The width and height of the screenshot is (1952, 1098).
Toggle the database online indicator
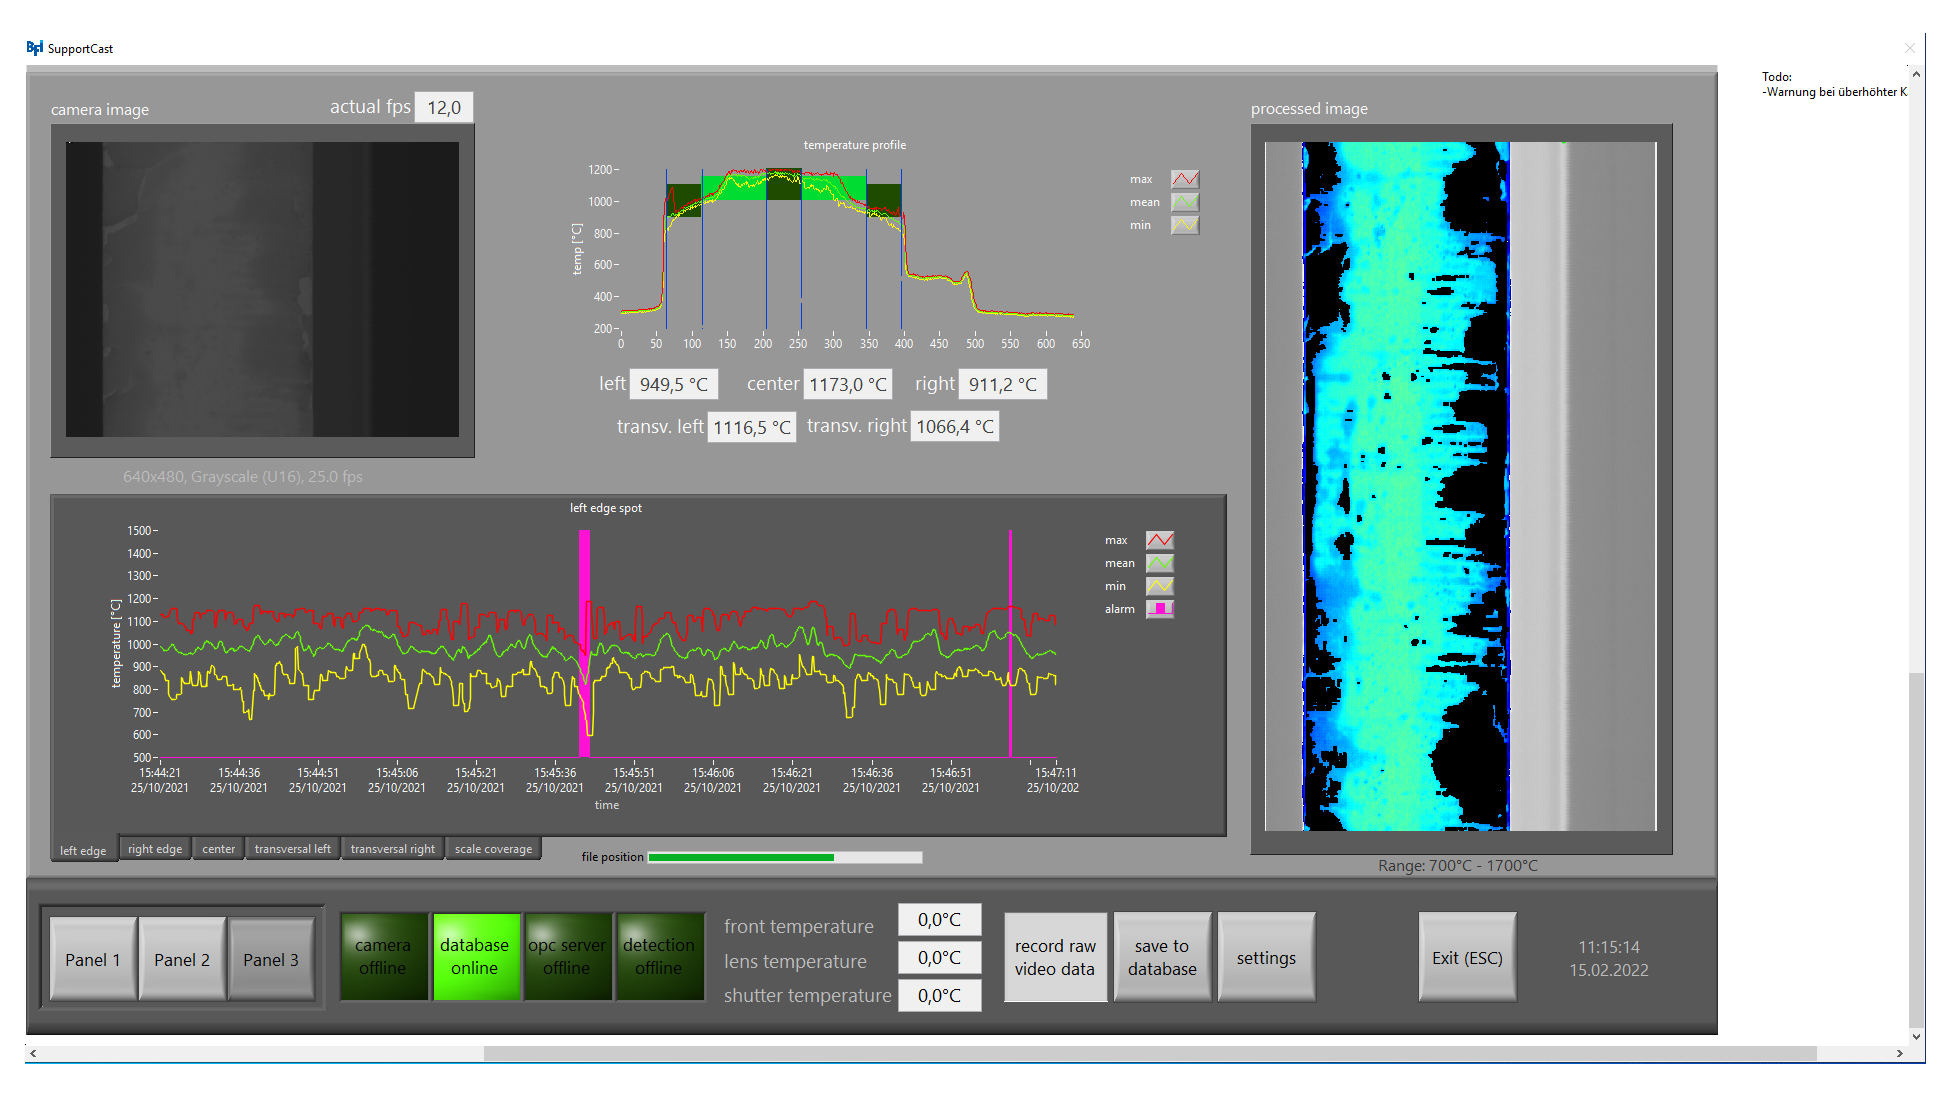(475, 957)
